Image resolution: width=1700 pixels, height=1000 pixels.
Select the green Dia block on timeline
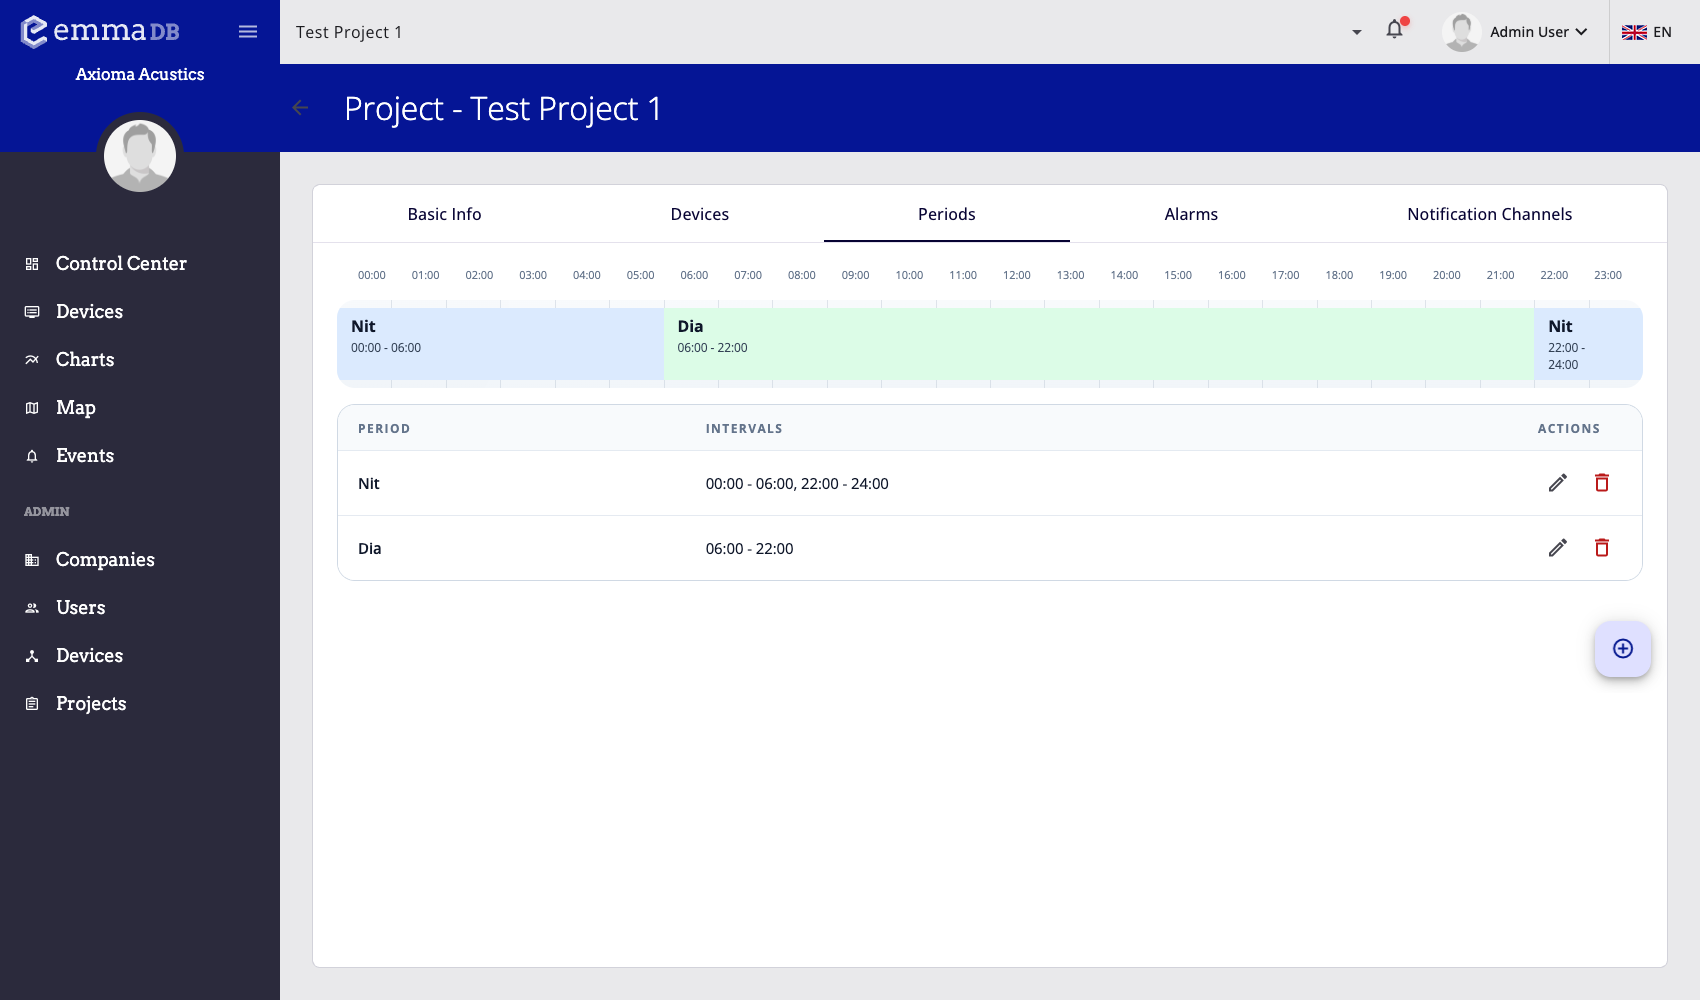1098,344
